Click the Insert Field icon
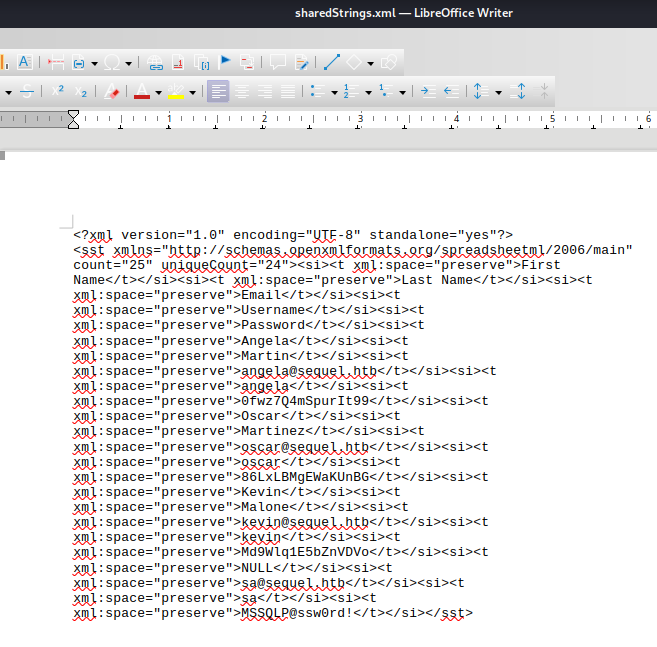 [79, 62]
